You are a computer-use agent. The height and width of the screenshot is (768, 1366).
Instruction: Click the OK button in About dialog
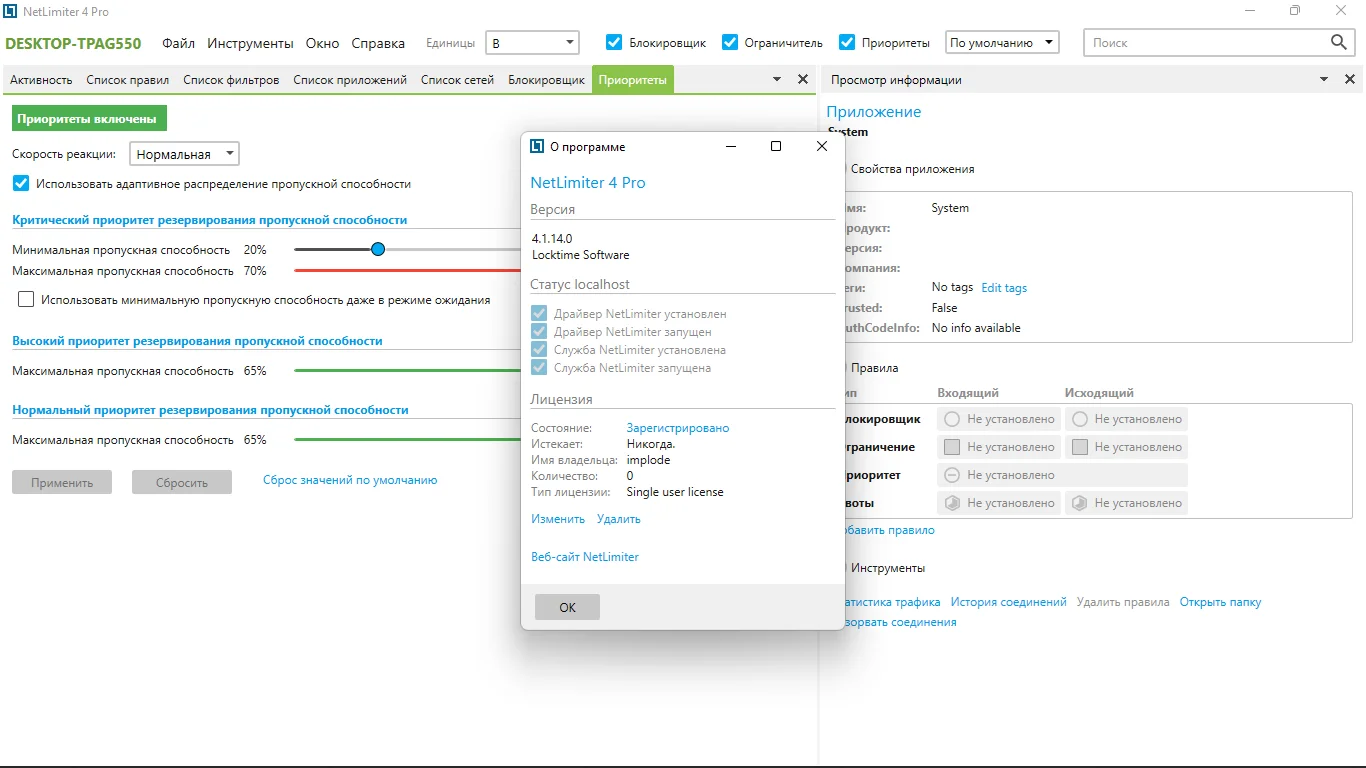(x=567, y=607)
